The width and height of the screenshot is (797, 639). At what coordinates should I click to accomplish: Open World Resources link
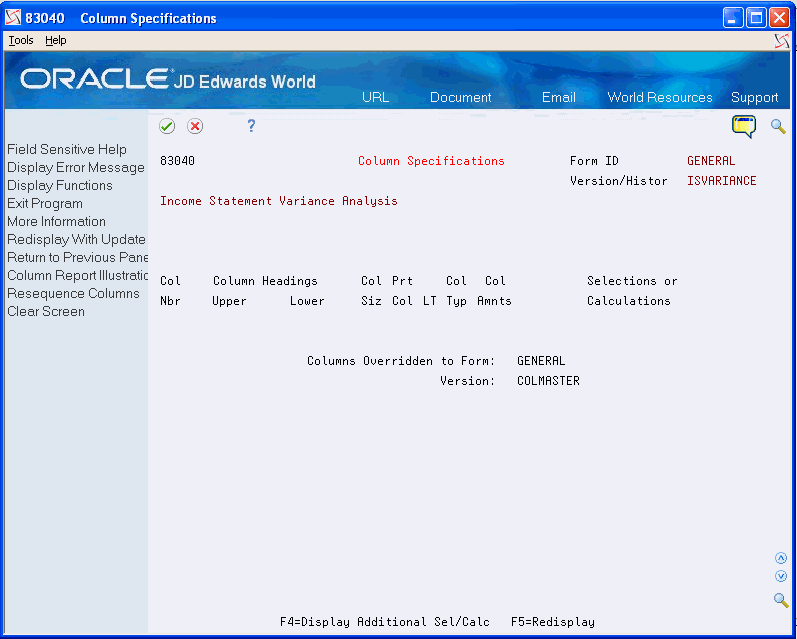pyautogui.click(x=660, y=97)
